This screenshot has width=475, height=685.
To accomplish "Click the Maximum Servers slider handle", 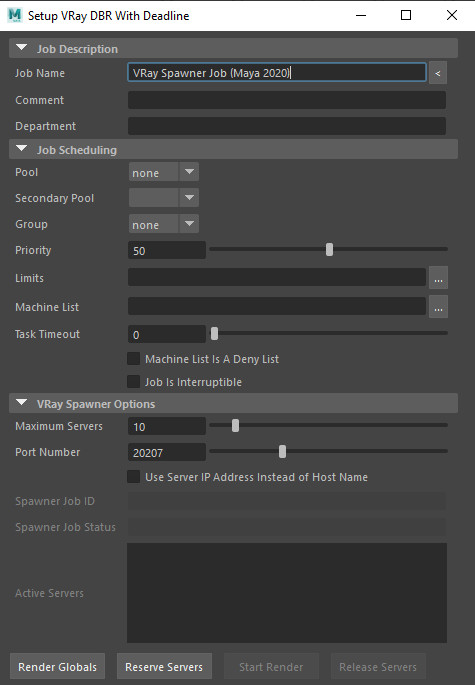I will 236,426.
